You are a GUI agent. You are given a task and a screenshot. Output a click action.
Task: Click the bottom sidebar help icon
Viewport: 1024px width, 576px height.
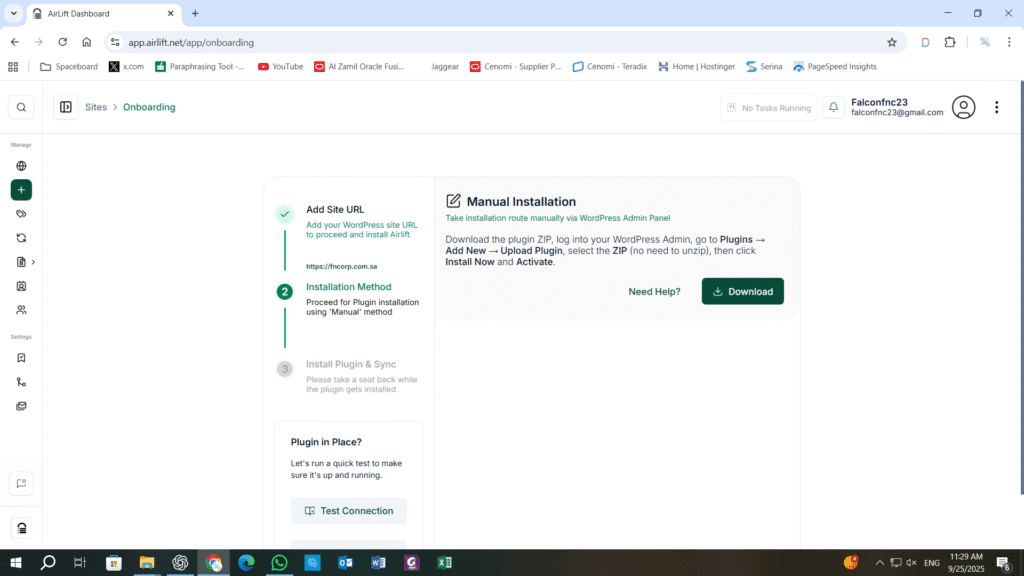[x=22, y=528]
